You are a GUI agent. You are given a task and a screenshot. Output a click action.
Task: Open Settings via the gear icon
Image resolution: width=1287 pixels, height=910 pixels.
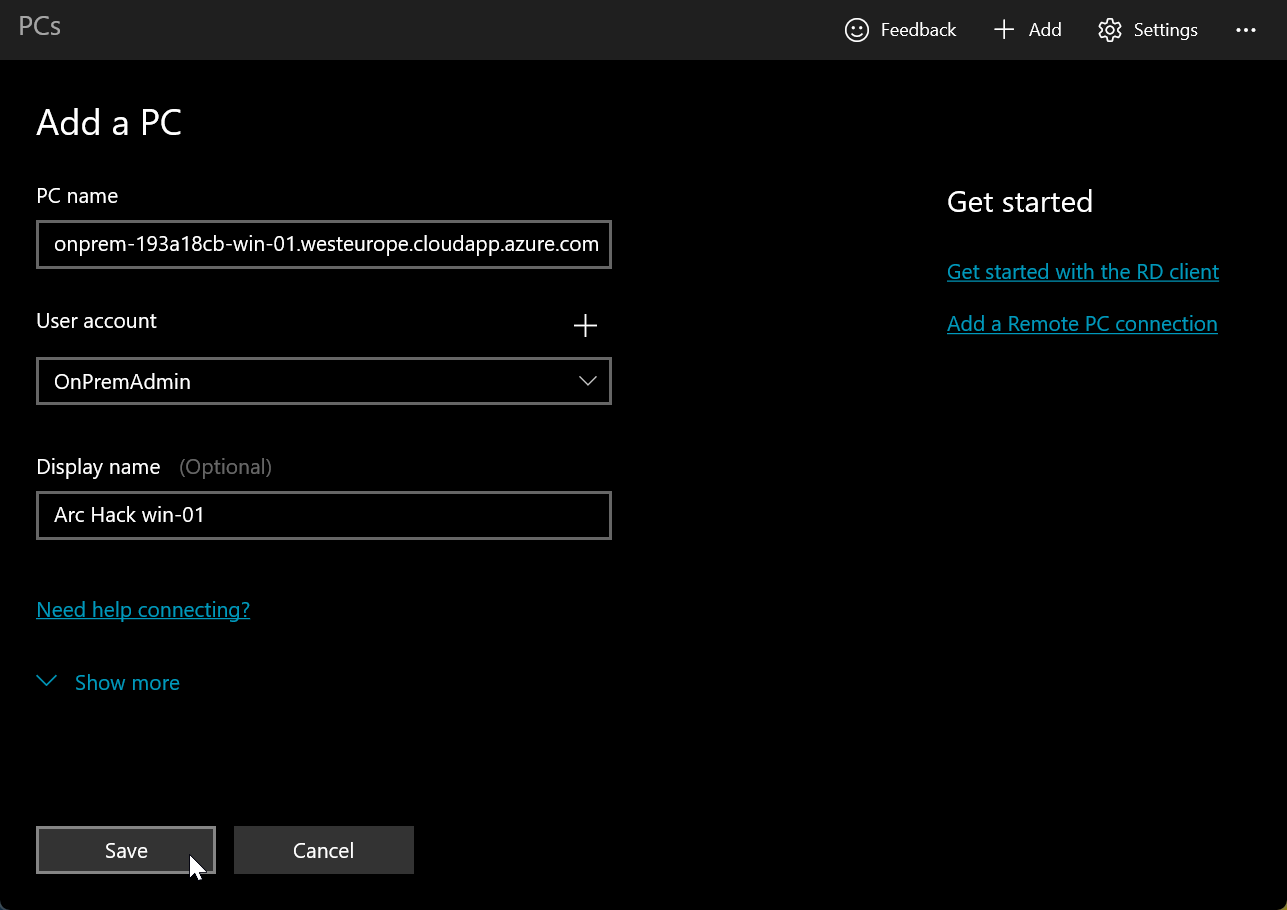(1110, 30)
